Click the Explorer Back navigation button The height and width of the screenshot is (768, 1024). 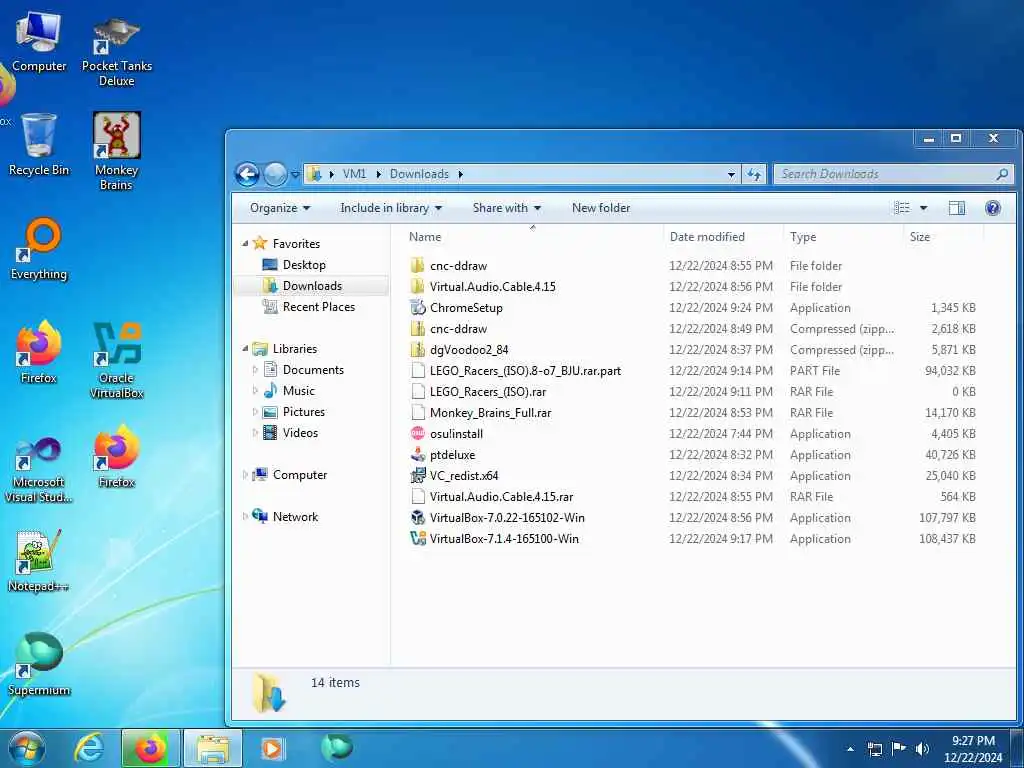(248, 174)
